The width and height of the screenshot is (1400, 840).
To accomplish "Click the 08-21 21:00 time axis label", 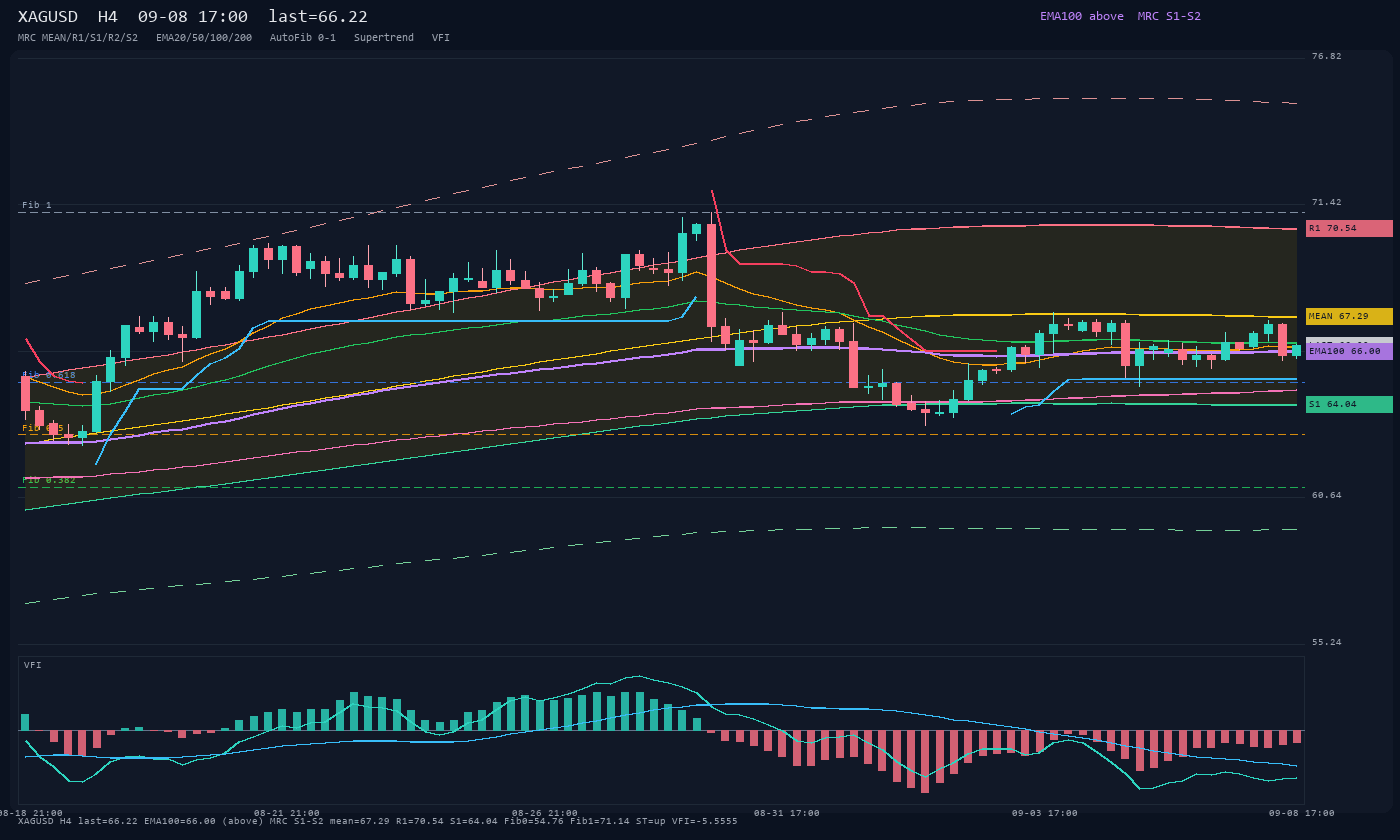I will pyautogui.click(x=287, y=813).
